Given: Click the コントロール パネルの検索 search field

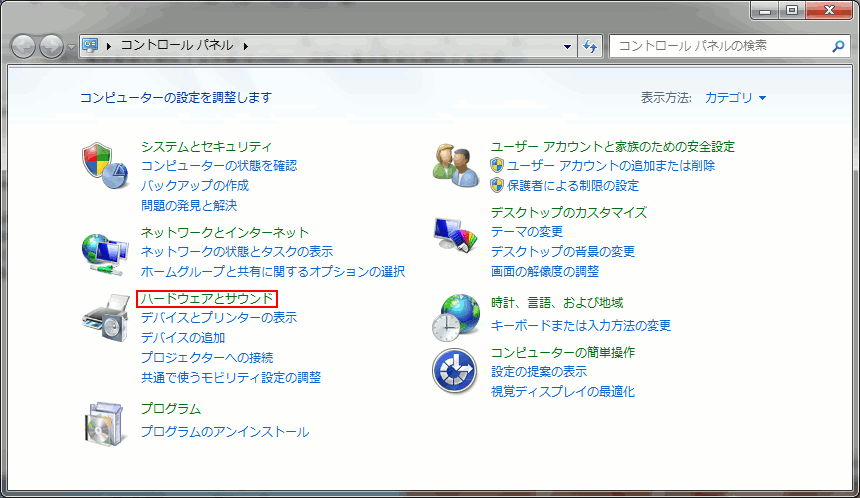Looking at the screenshot, I should [720, 46].
